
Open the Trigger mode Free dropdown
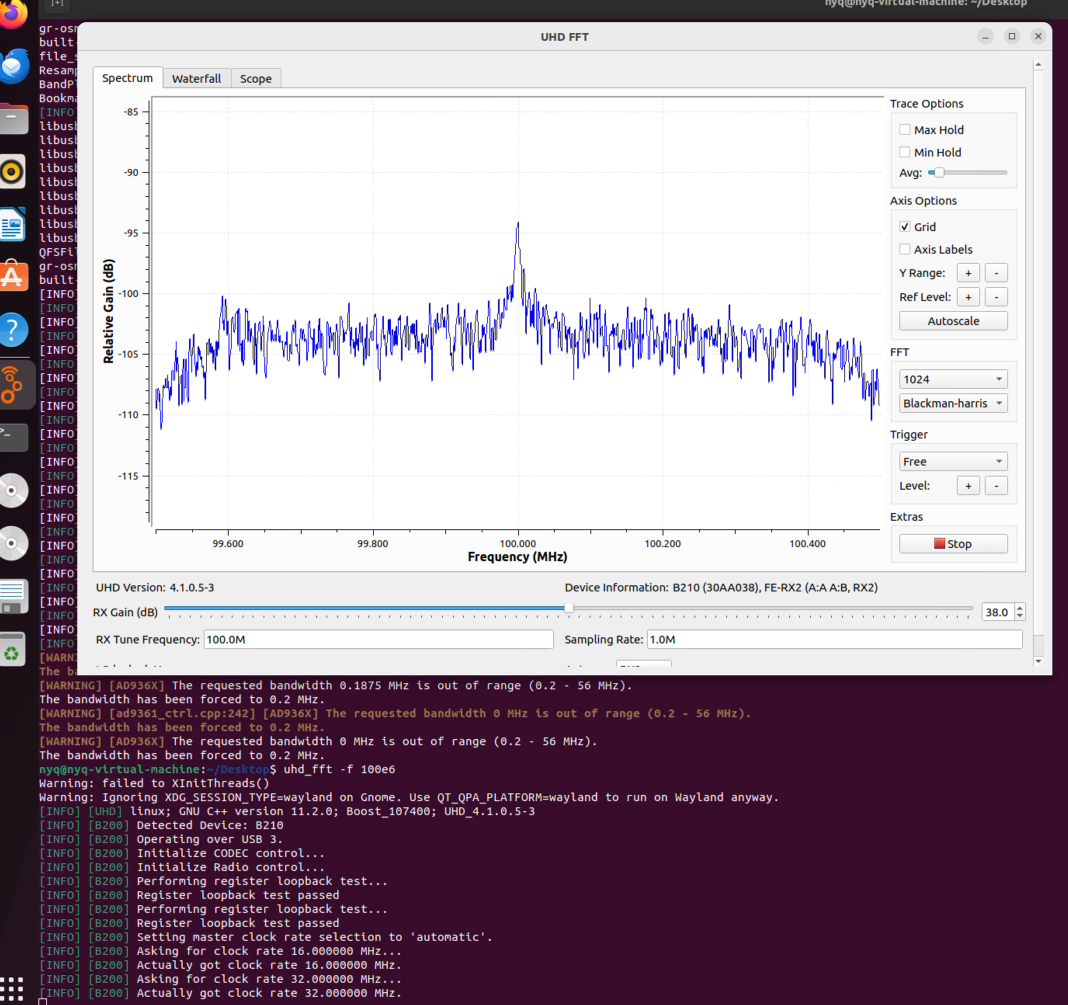click(953, 462)
